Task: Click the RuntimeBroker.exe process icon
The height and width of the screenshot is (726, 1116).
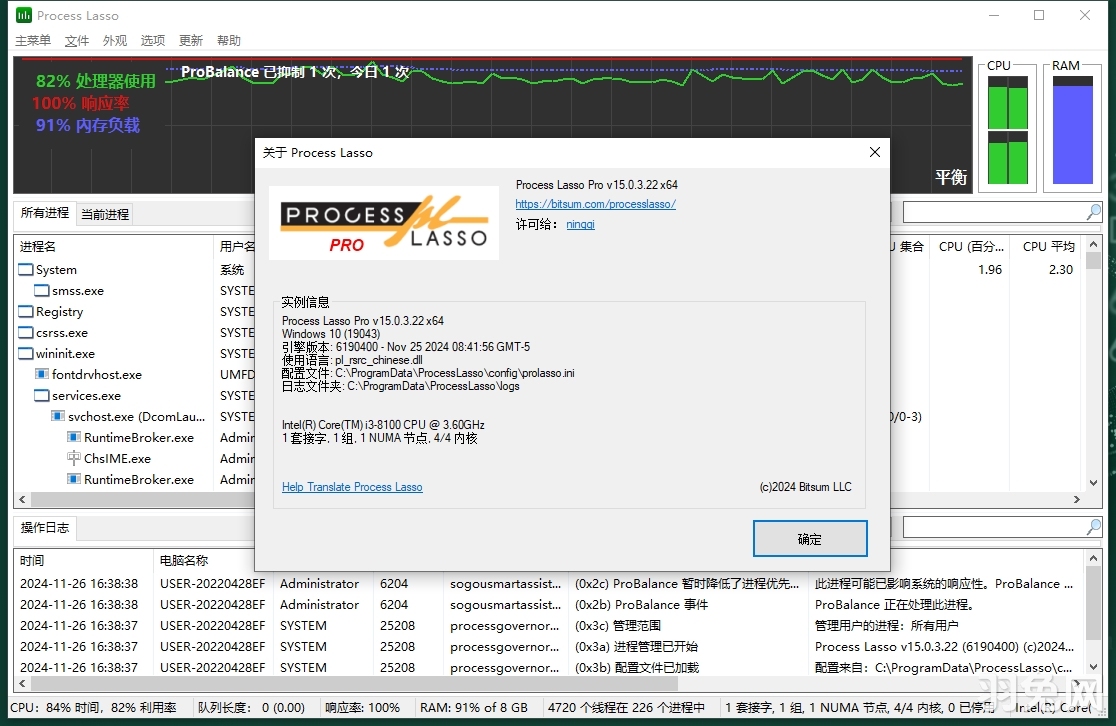Action: (73, 437)
